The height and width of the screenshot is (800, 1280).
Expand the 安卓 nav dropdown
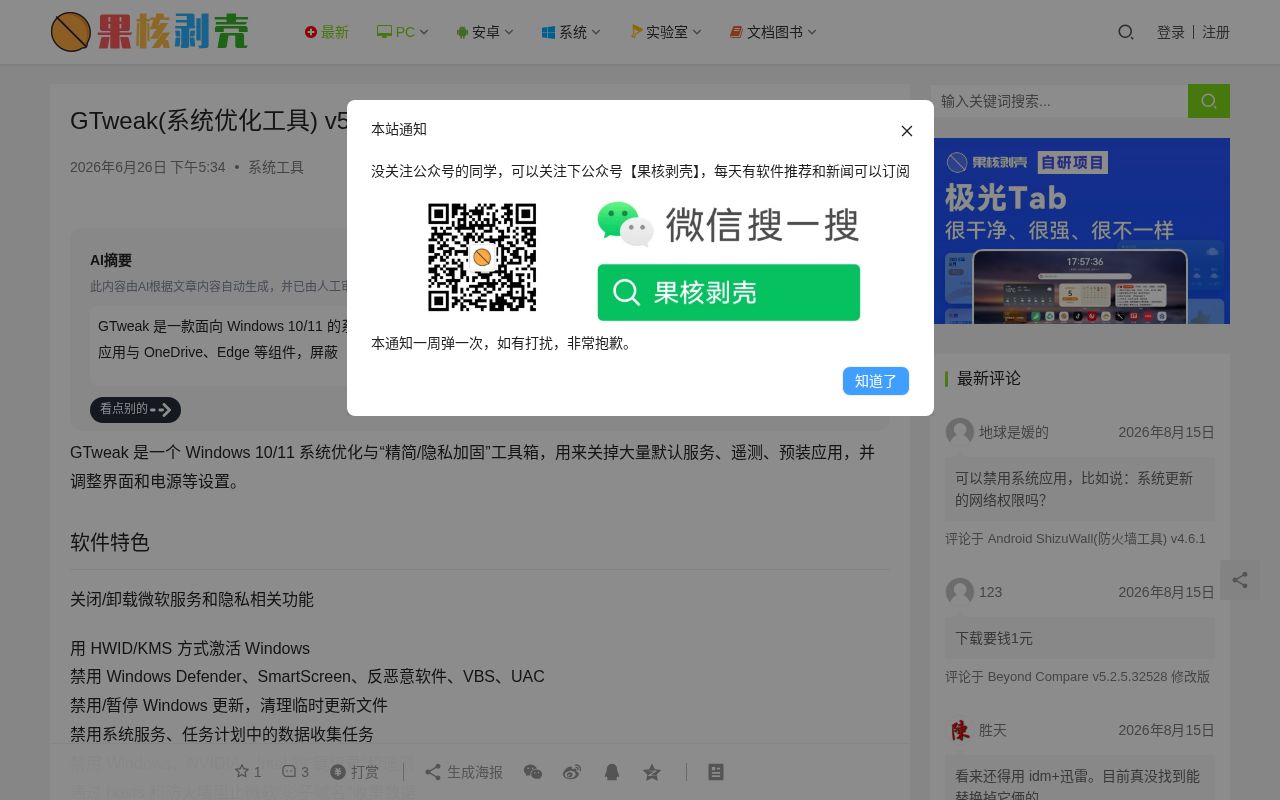coord(485,32)
